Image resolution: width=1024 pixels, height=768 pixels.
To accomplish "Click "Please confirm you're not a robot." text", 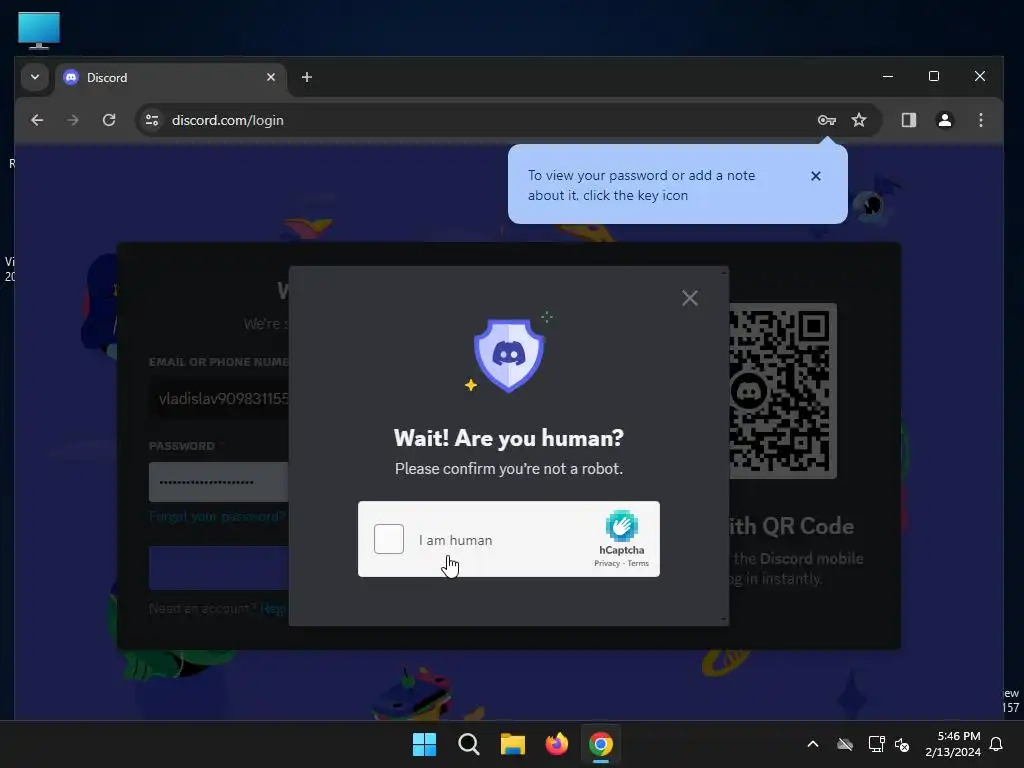I will [509, 468].
